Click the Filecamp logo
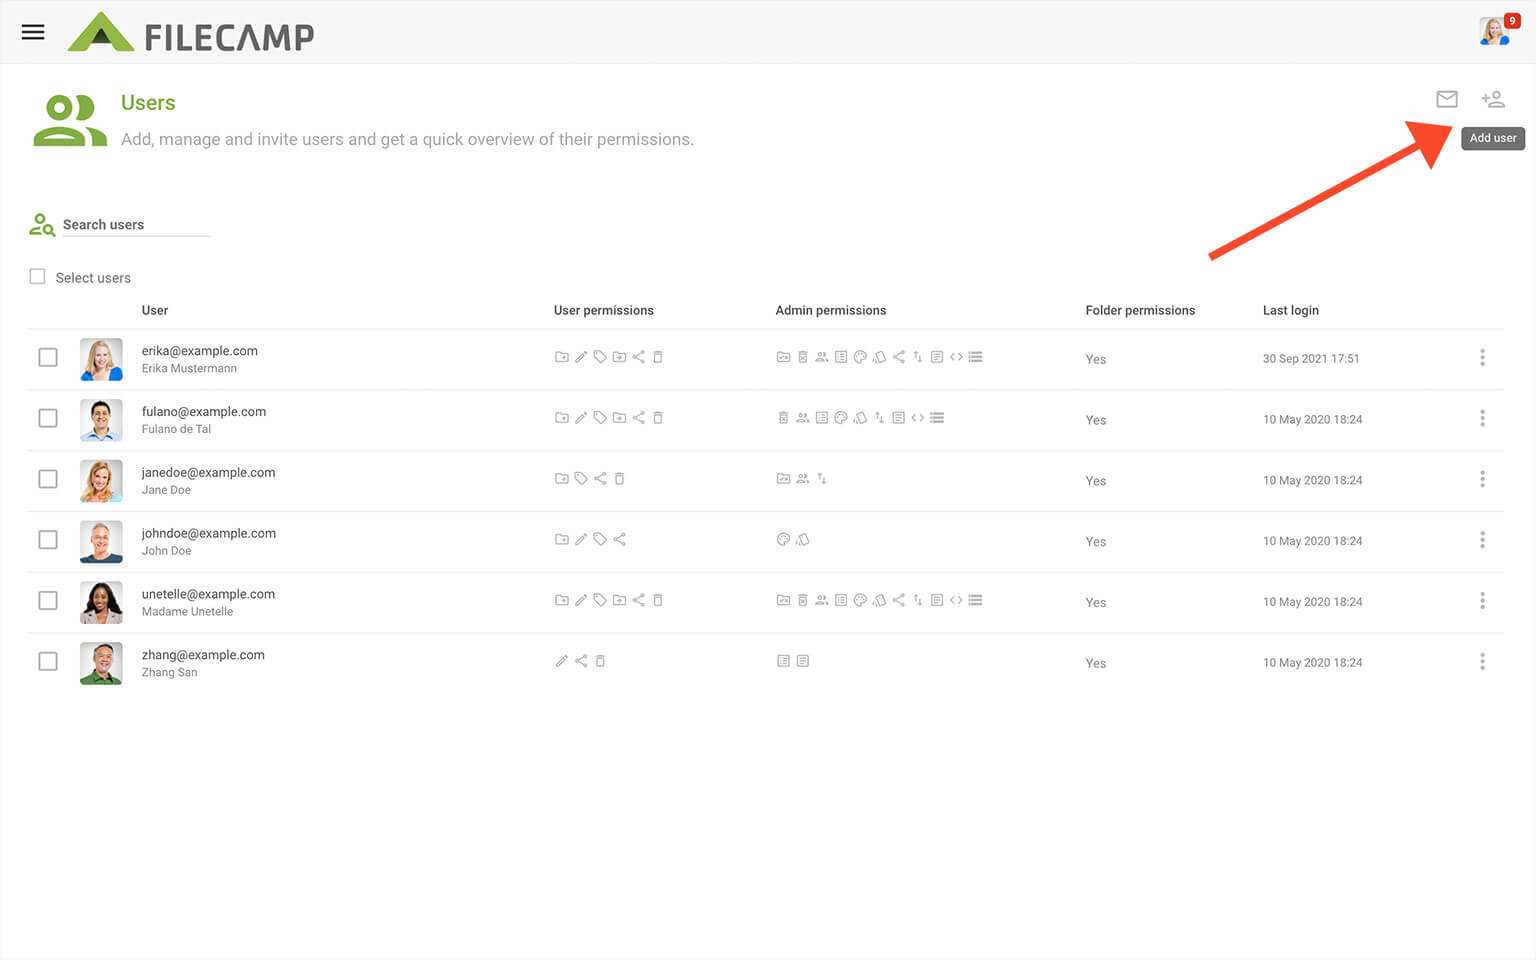The height and width of the screenshot is (960, 1536). pyautogui.click(x=191, y=34)
